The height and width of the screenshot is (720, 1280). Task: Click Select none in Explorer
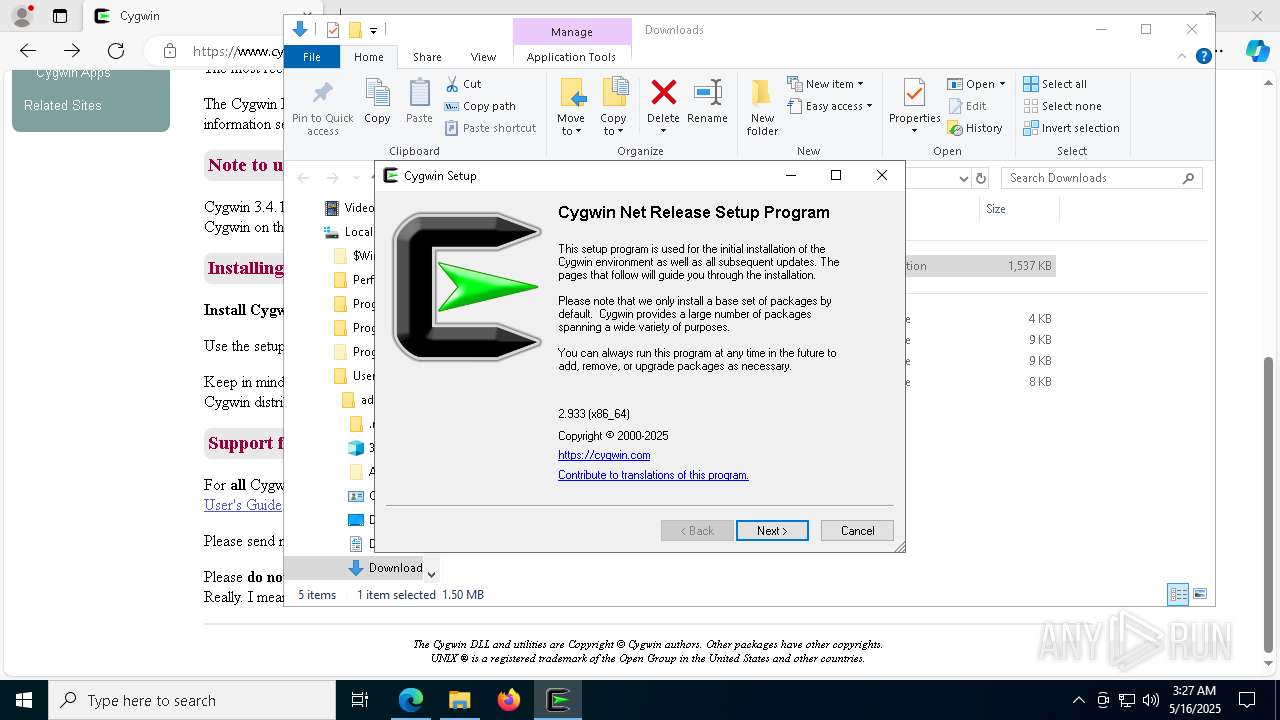1062,106
